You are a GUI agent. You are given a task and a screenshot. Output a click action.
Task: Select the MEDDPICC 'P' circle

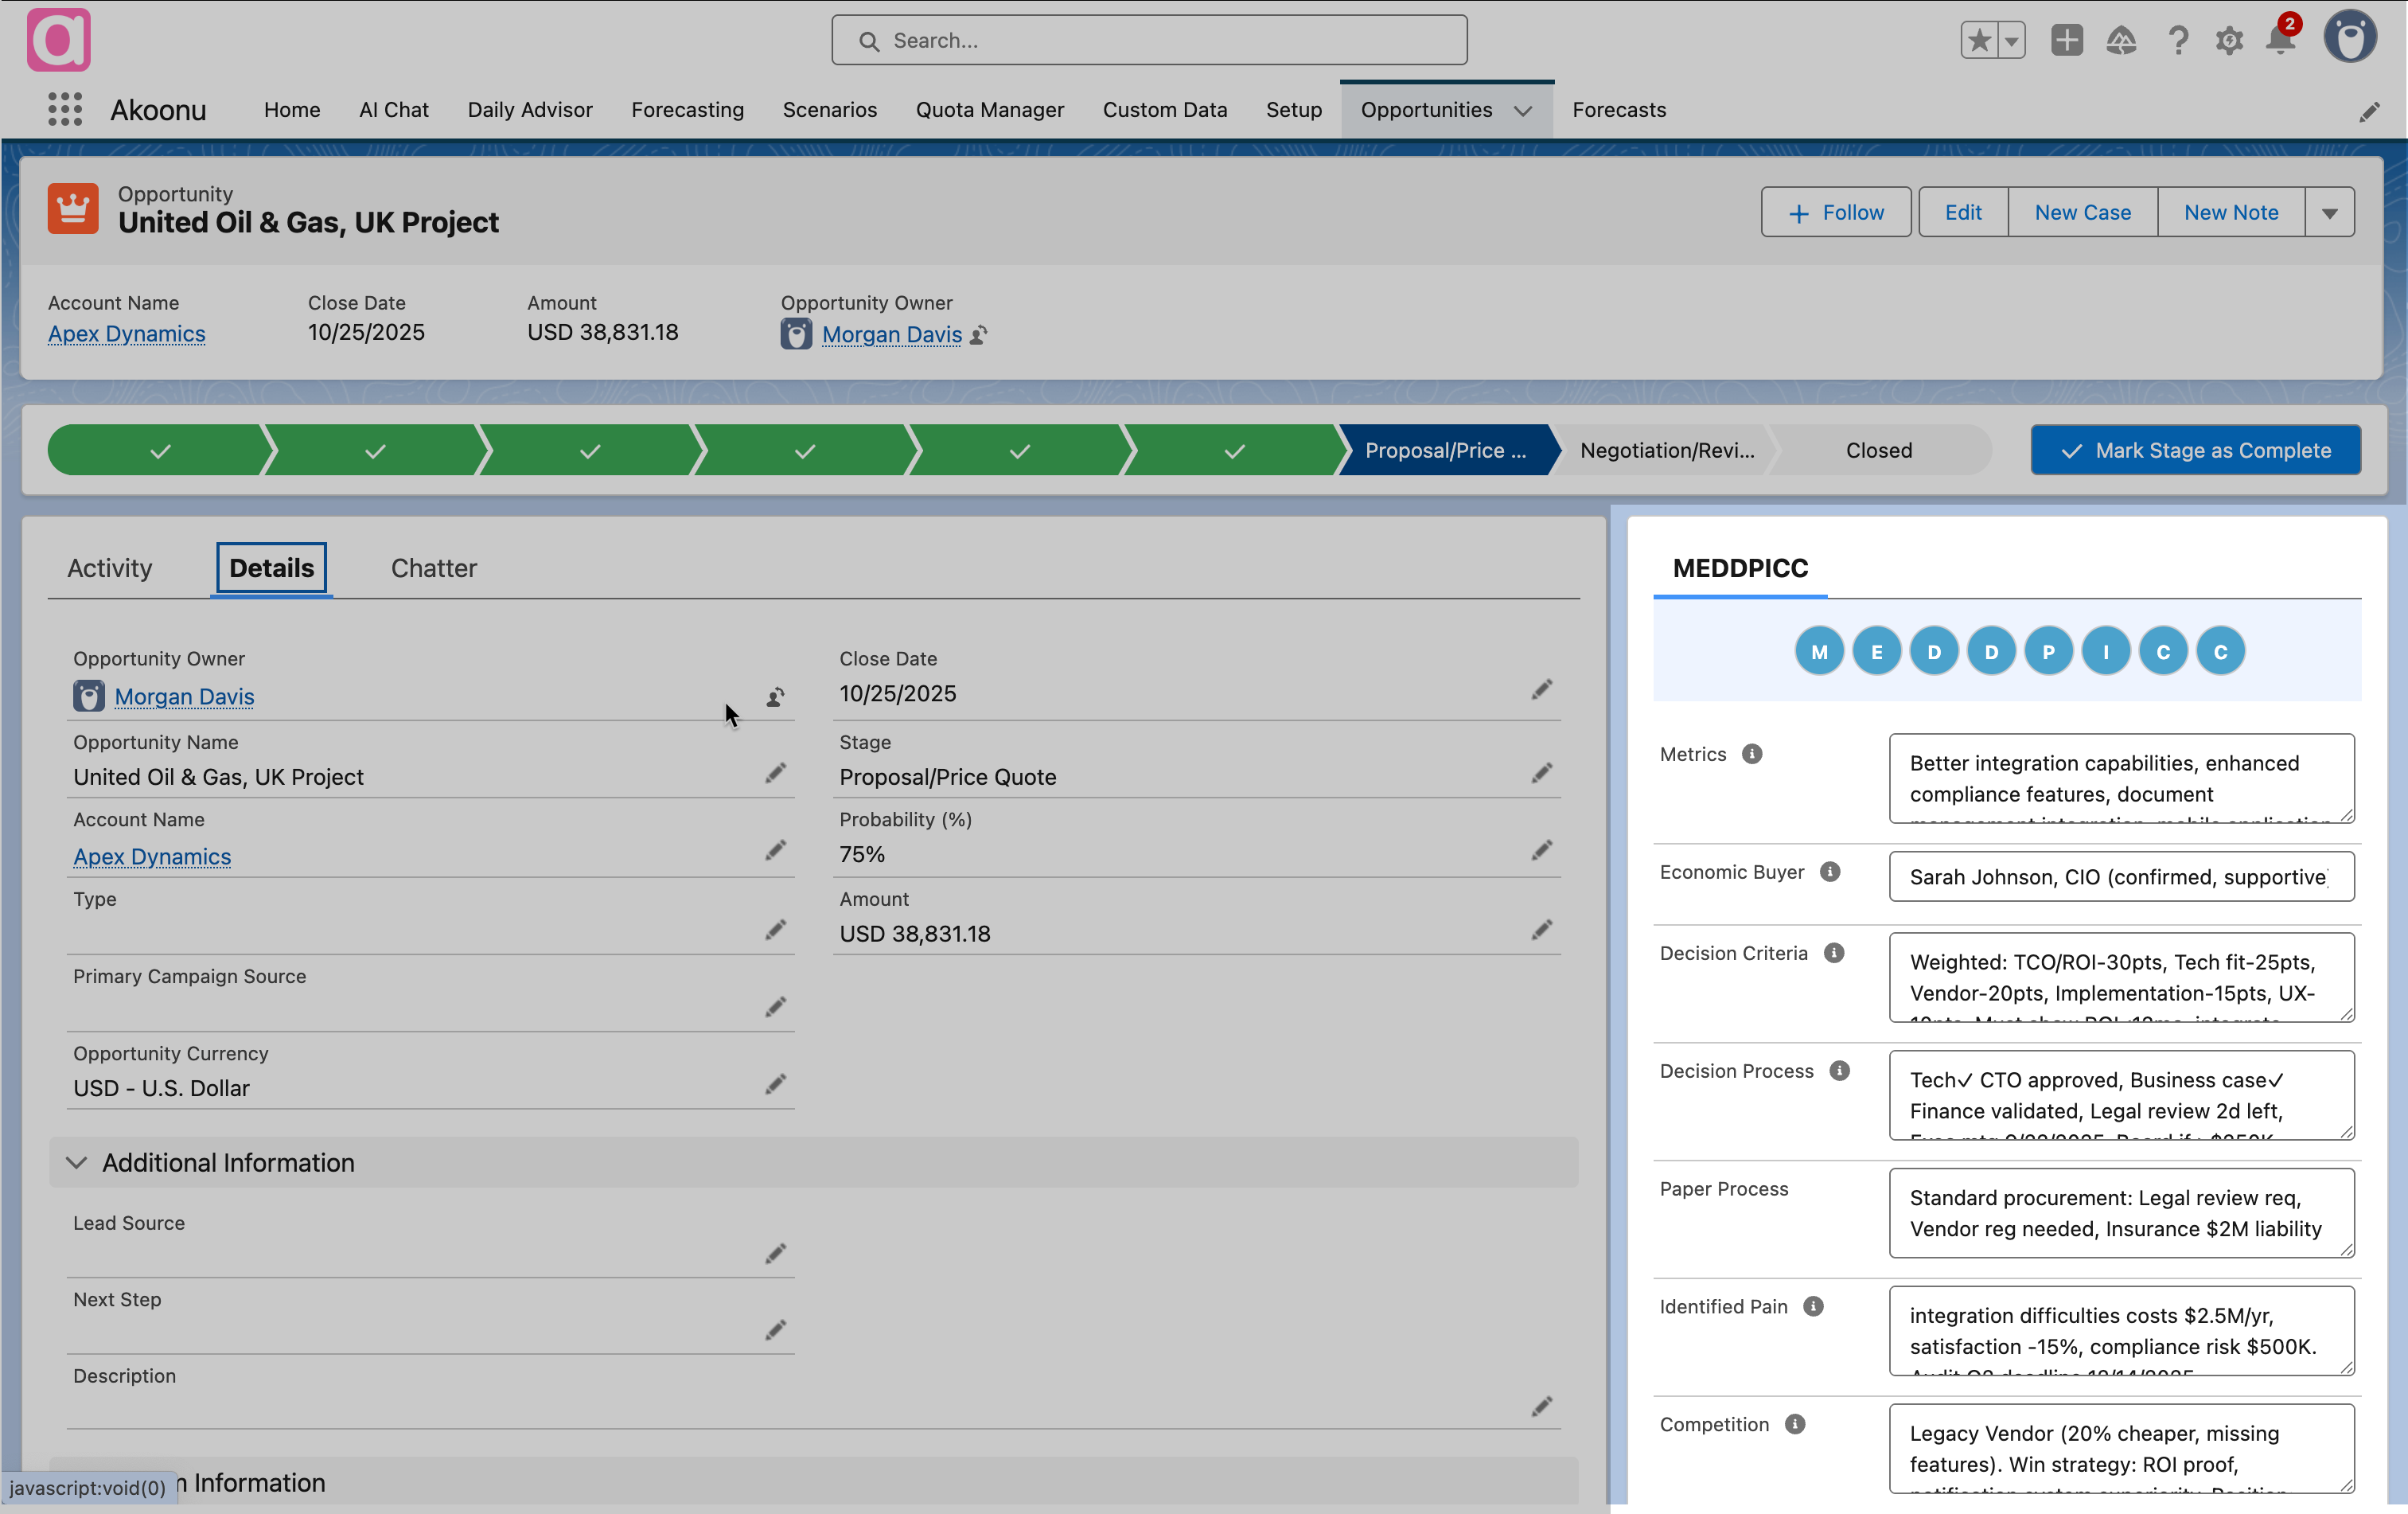(2048, 652)
